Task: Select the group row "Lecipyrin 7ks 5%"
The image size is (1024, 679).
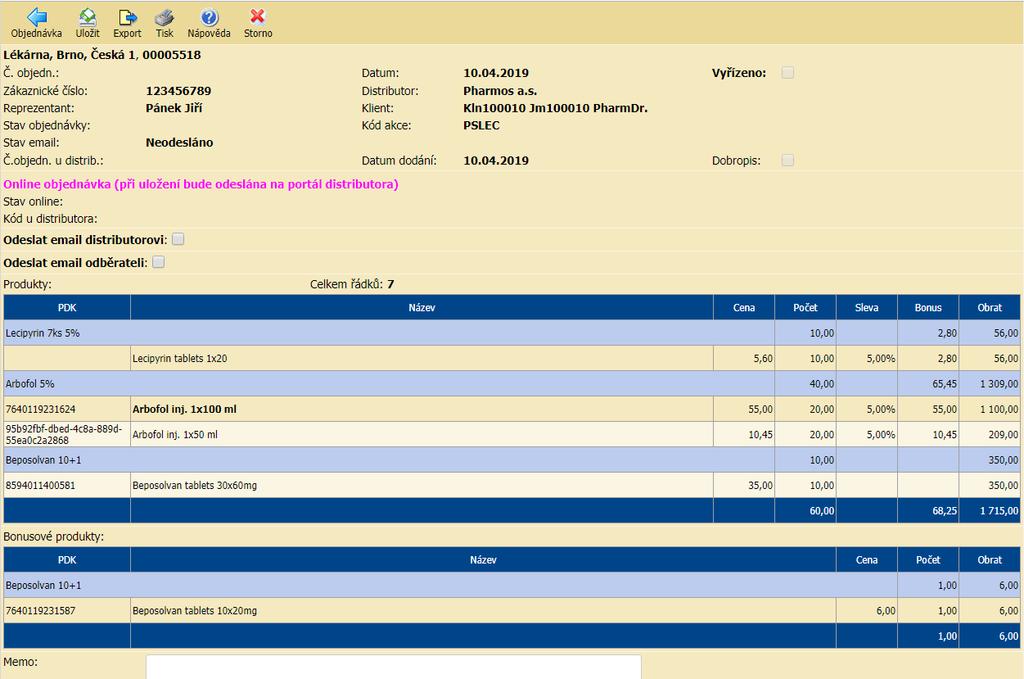Action: click(x=511, y=333)
